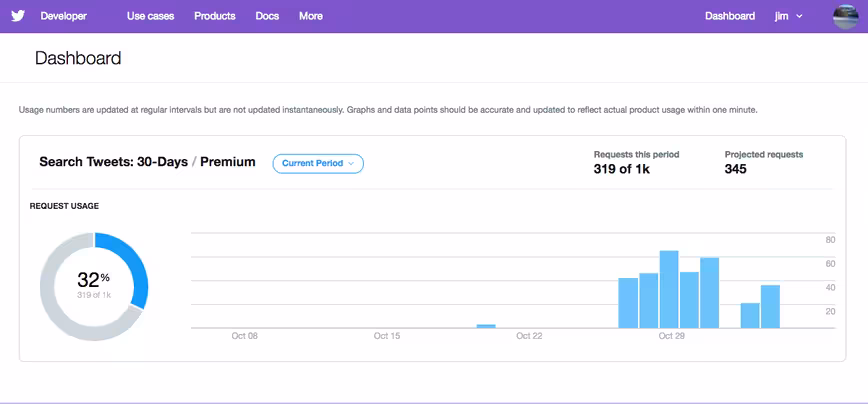Click the Dashboard link in the header

730,16
